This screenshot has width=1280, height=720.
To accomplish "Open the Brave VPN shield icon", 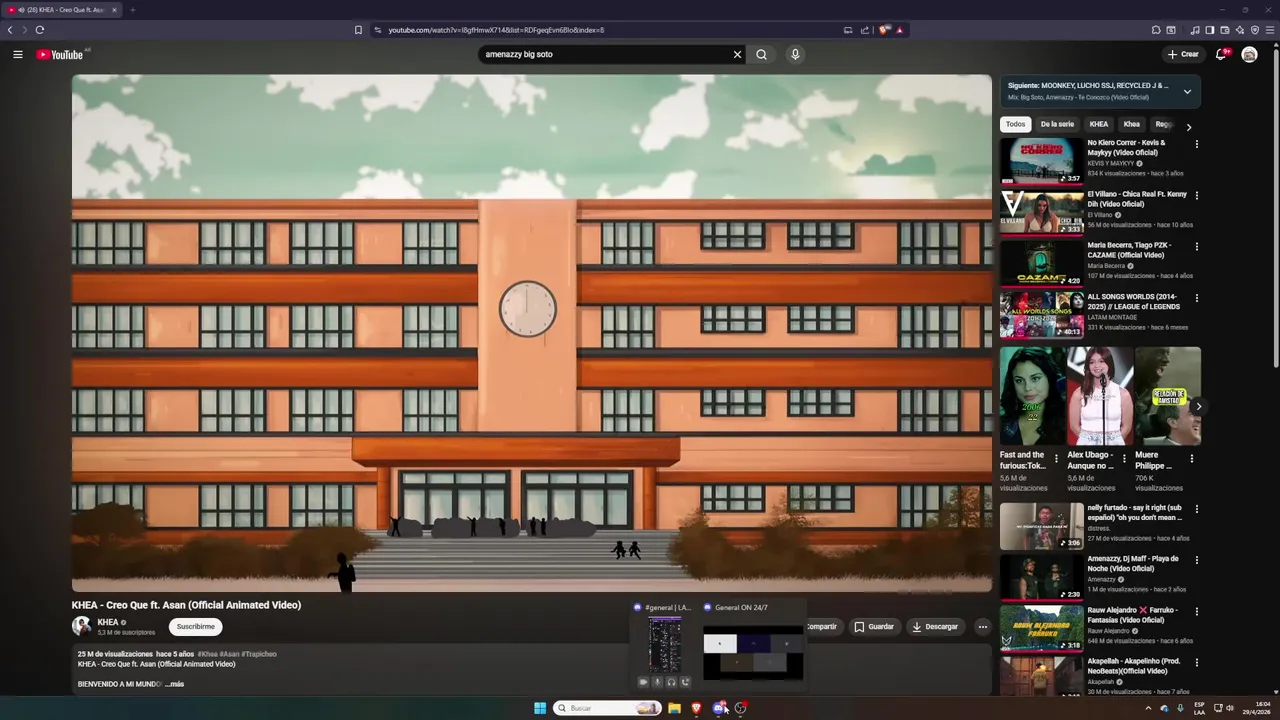I will click(1255, 30).
